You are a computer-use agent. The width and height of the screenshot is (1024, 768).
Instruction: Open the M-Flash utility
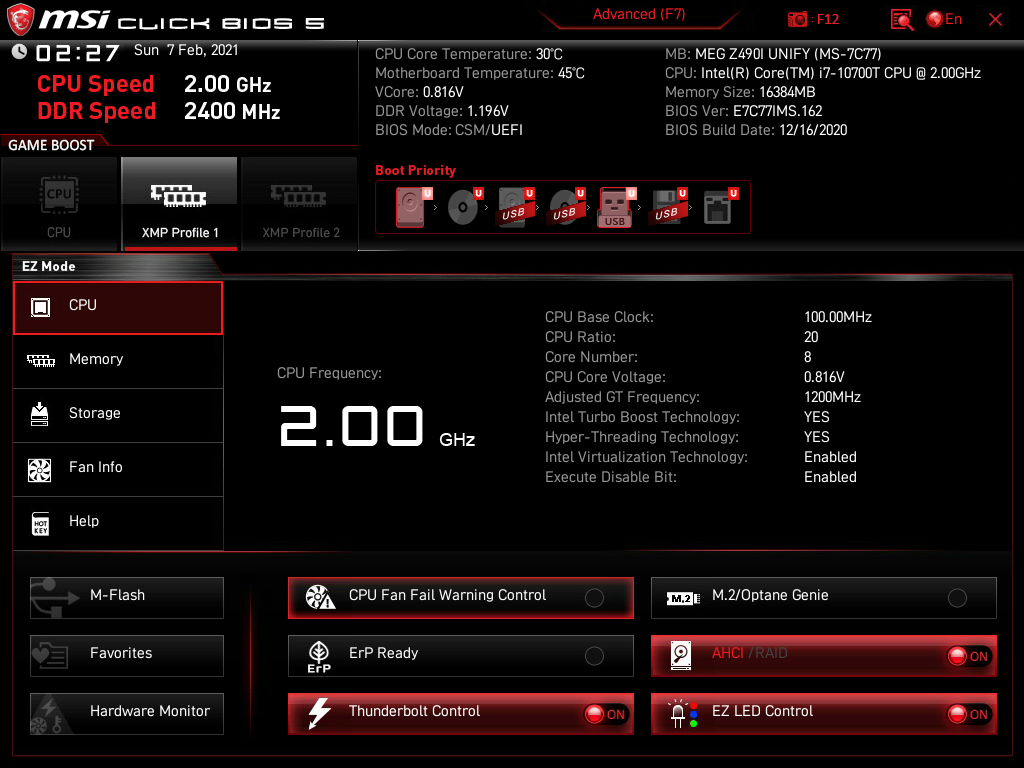(x=127, y=597)
